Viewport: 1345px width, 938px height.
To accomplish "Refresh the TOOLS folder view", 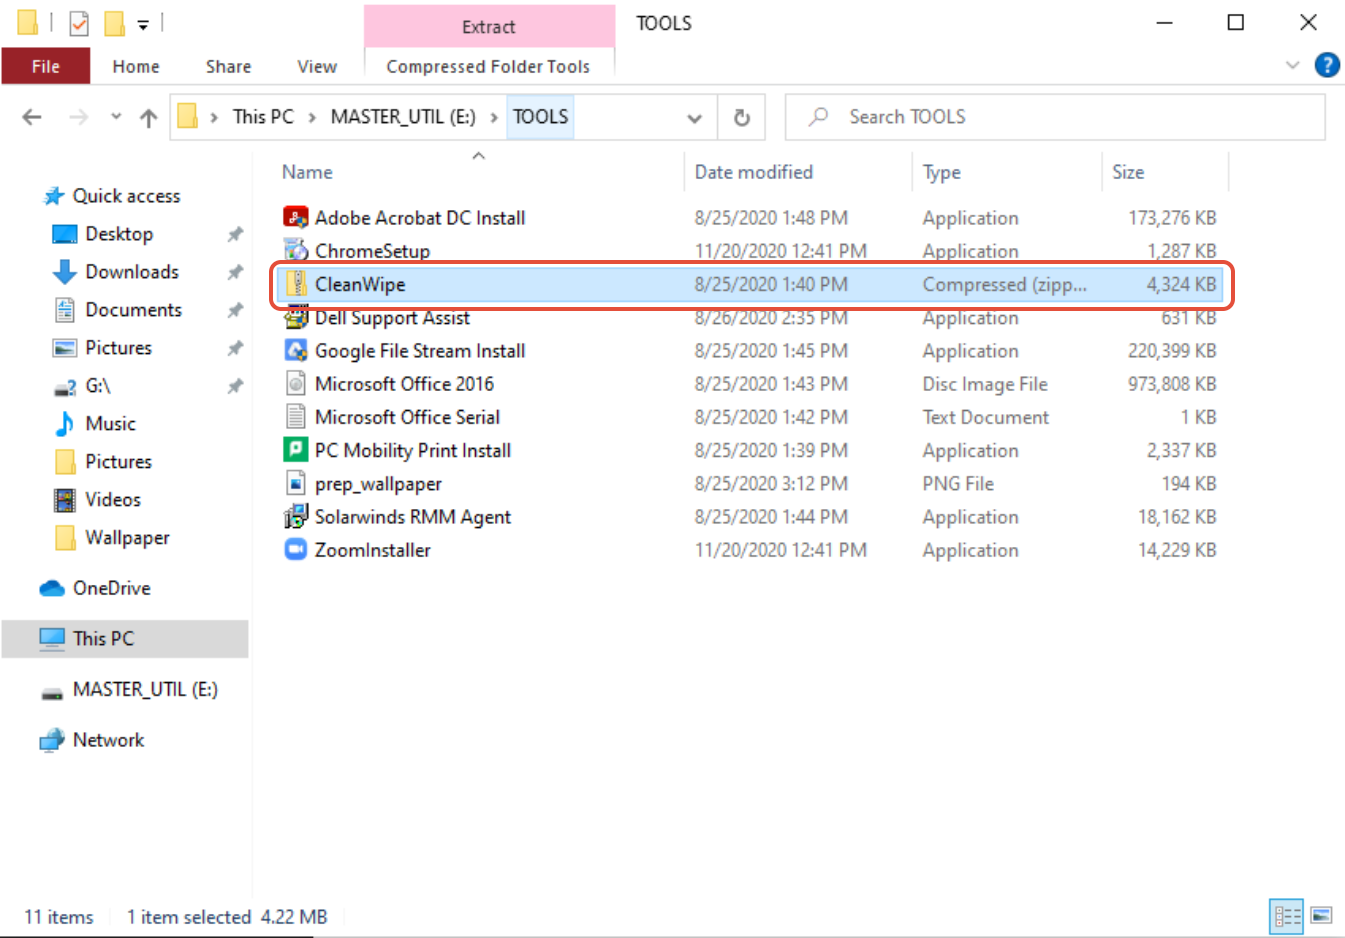I will pyautogui.click(x=741, y=117).
